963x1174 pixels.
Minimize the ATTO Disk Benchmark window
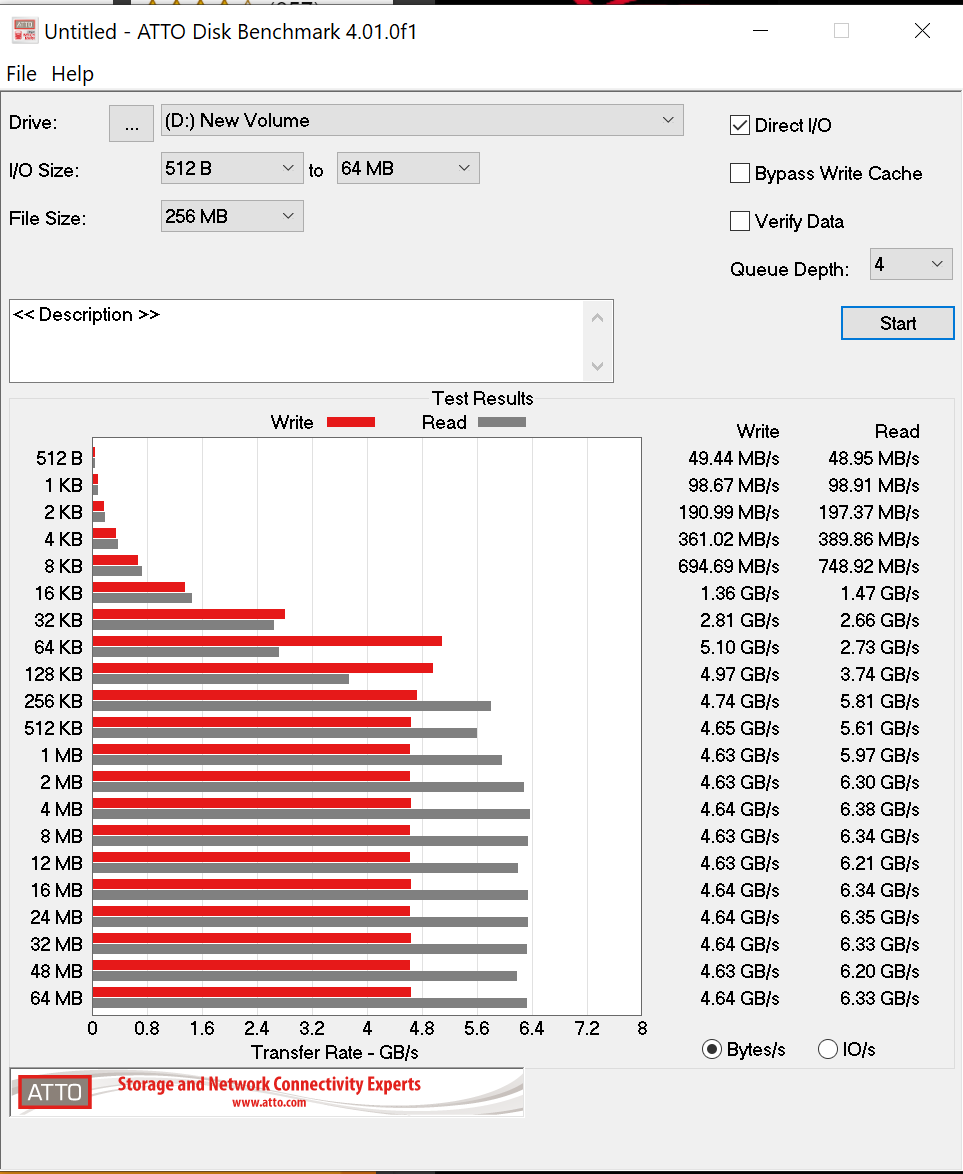point(761,31)
